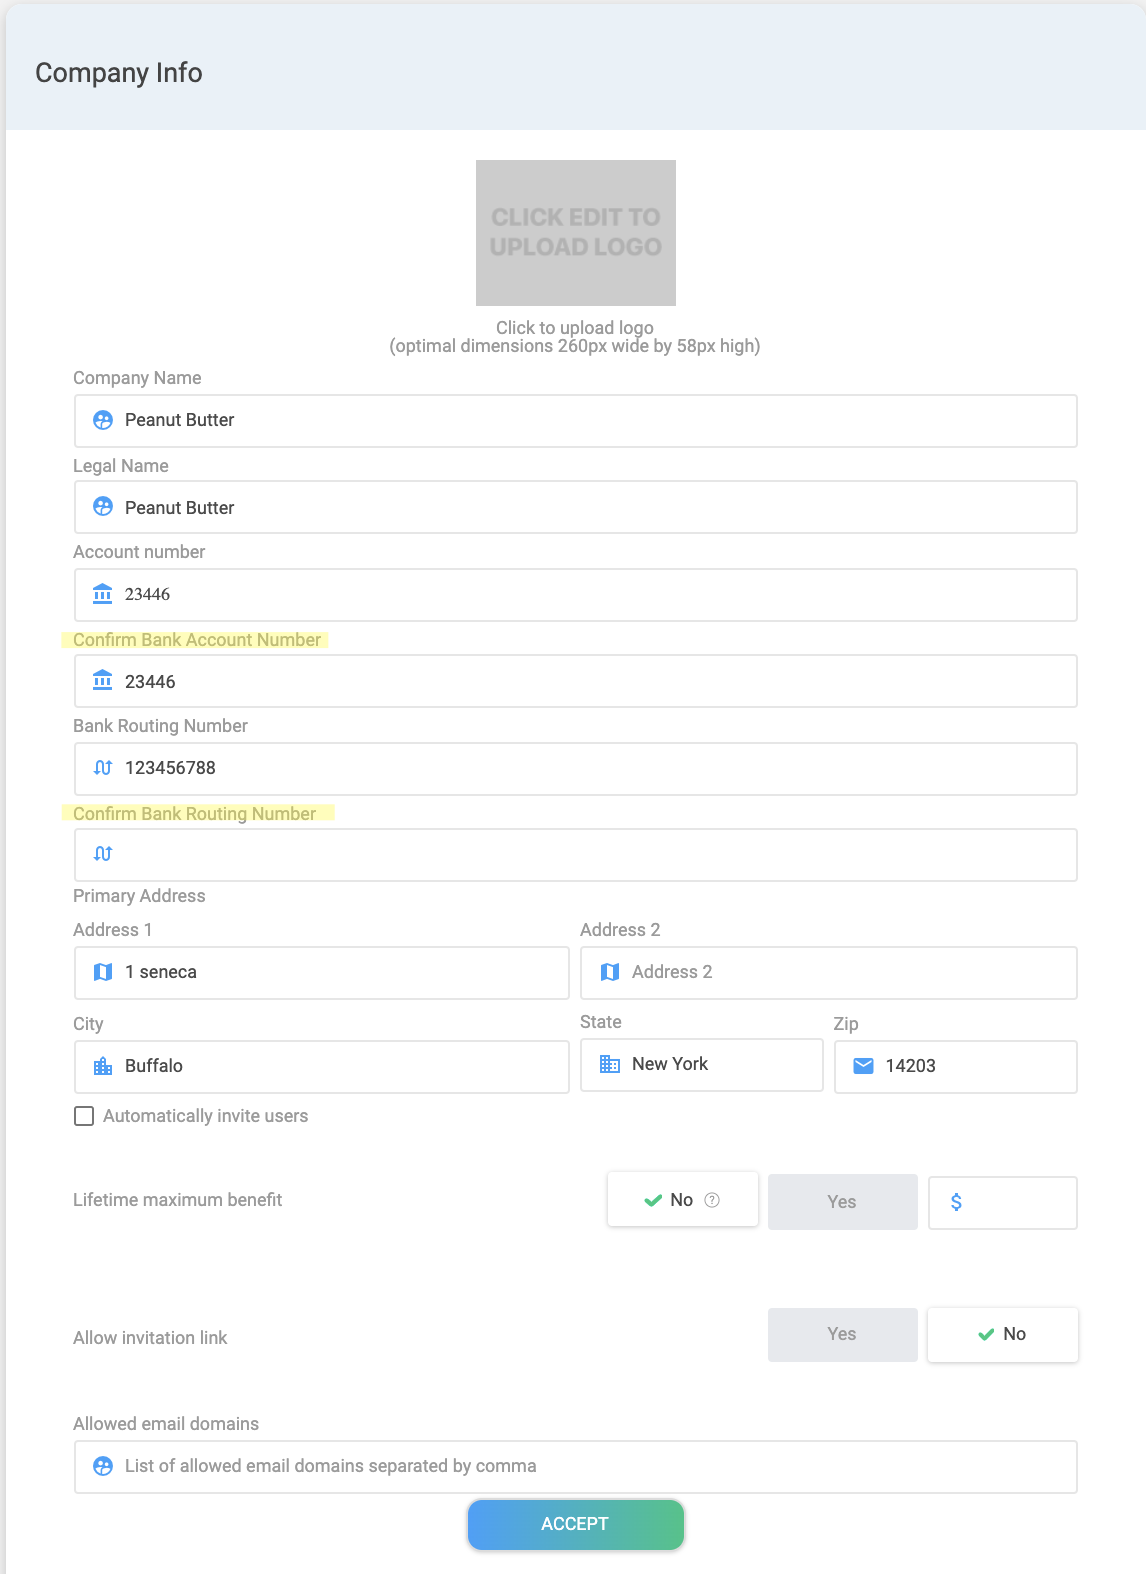Image resolution: width=1146 pixels, height=1574 pixels.
Task: Select No for Lifetime maximum benefit
Action: pyautogui.click(x=682, y=1200)
